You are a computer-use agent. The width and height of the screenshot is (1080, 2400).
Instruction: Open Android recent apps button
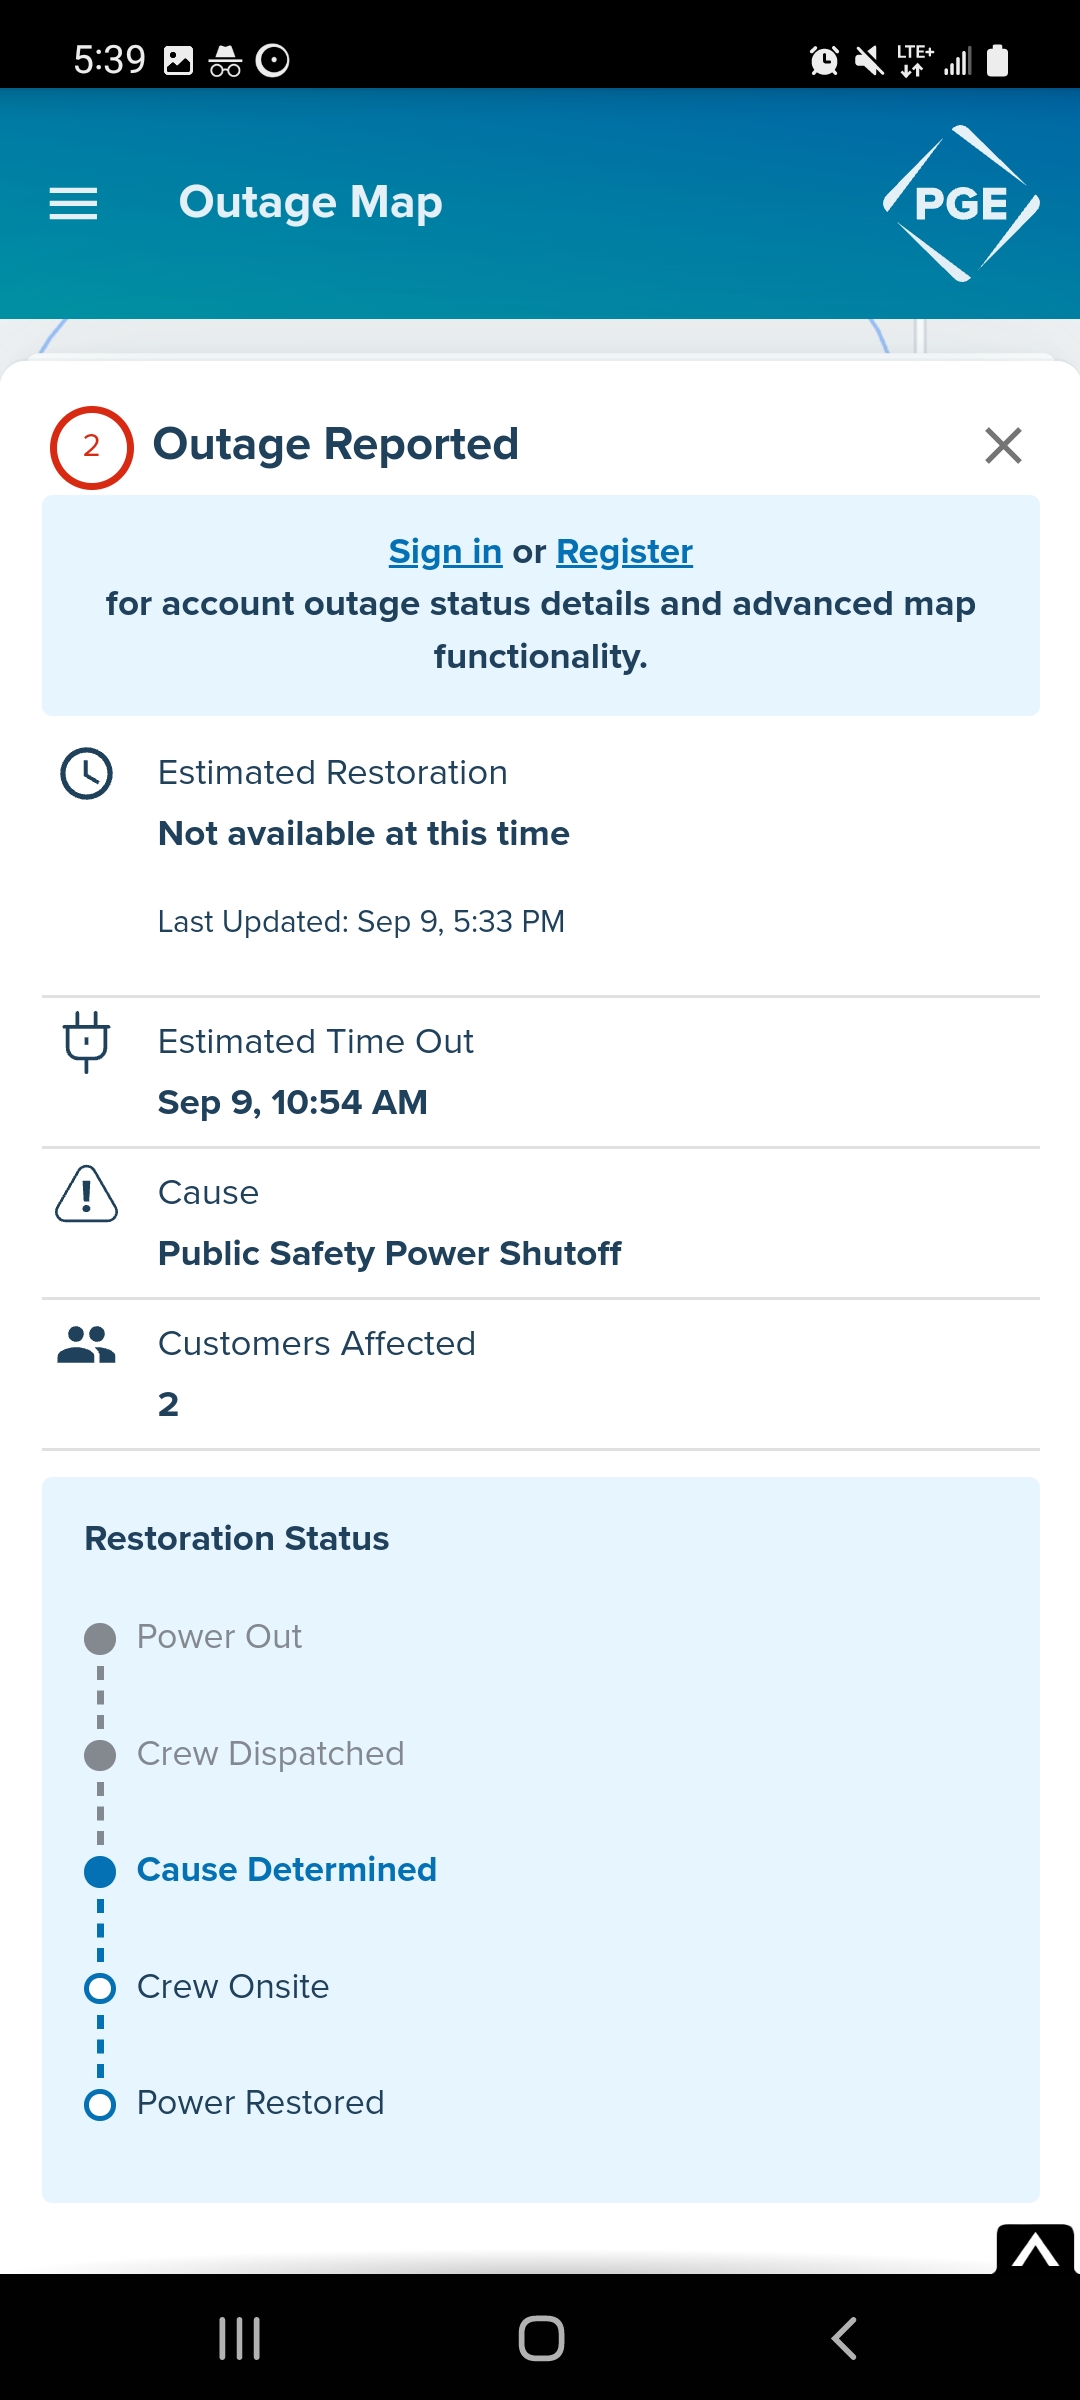pyautogui.click(x=240, y=2338)
